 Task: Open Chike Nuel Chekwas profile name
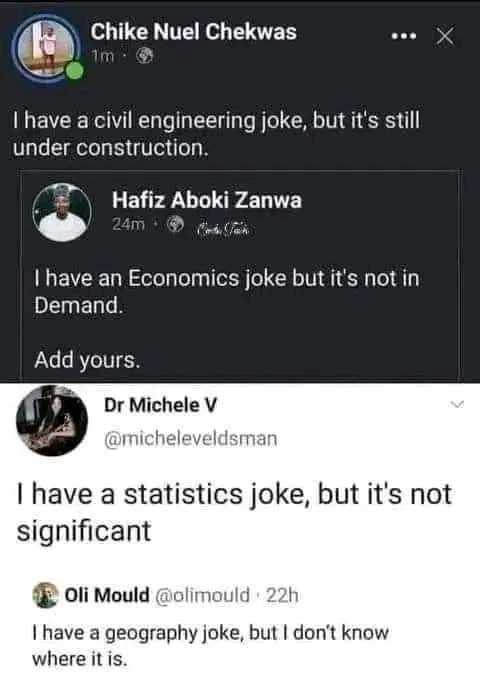tap(194, 32)
